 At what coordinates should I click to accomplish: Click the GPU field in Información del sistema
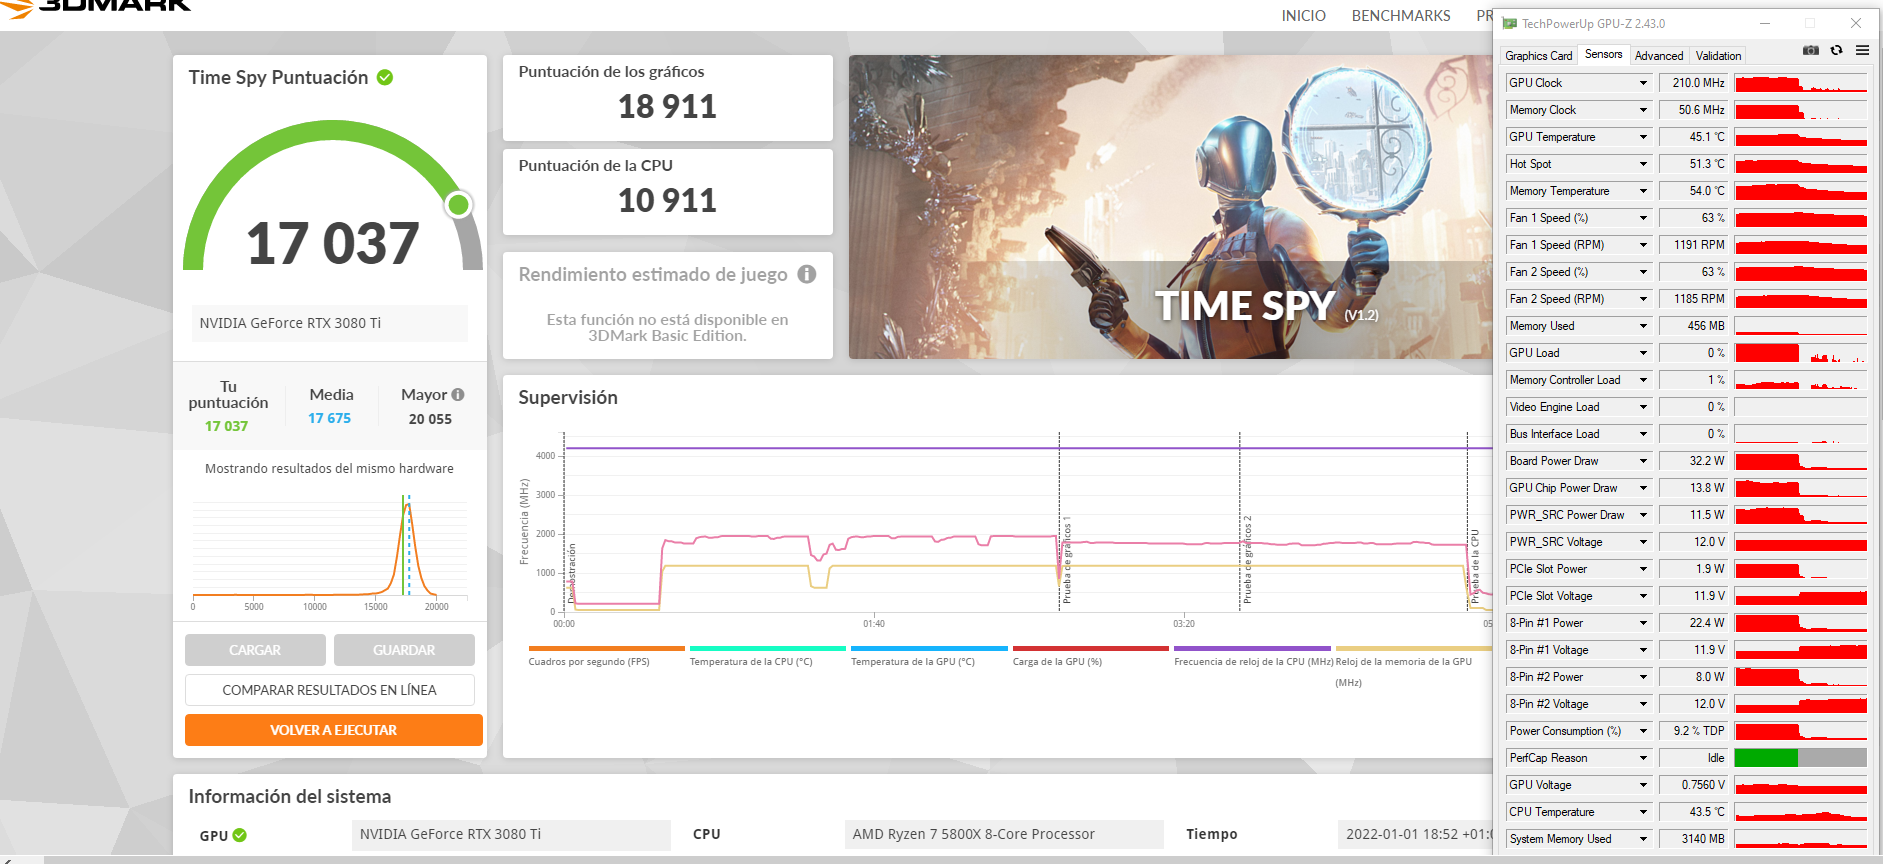click(511, 834)
